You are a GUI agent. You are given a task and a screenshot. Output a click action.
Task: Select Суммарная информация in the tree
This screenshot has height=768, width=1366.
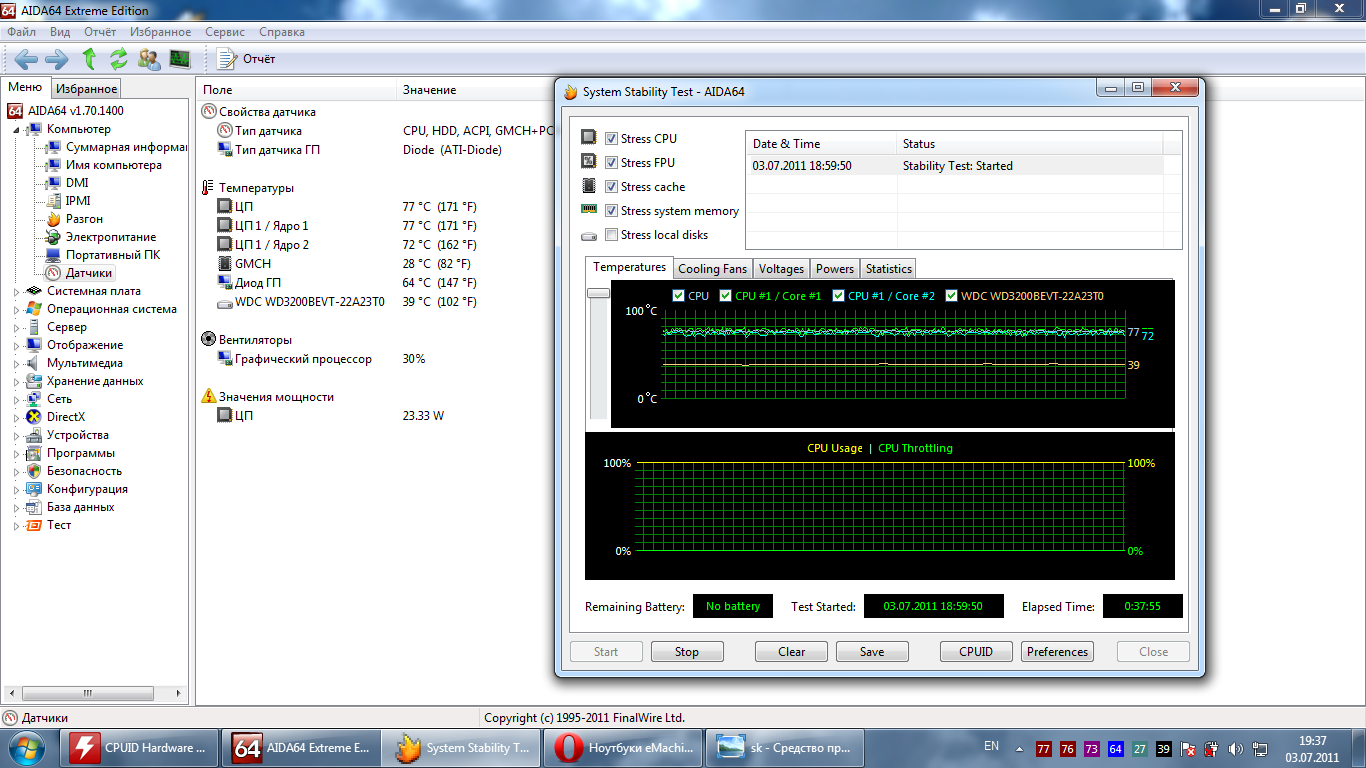pos(126,147)
